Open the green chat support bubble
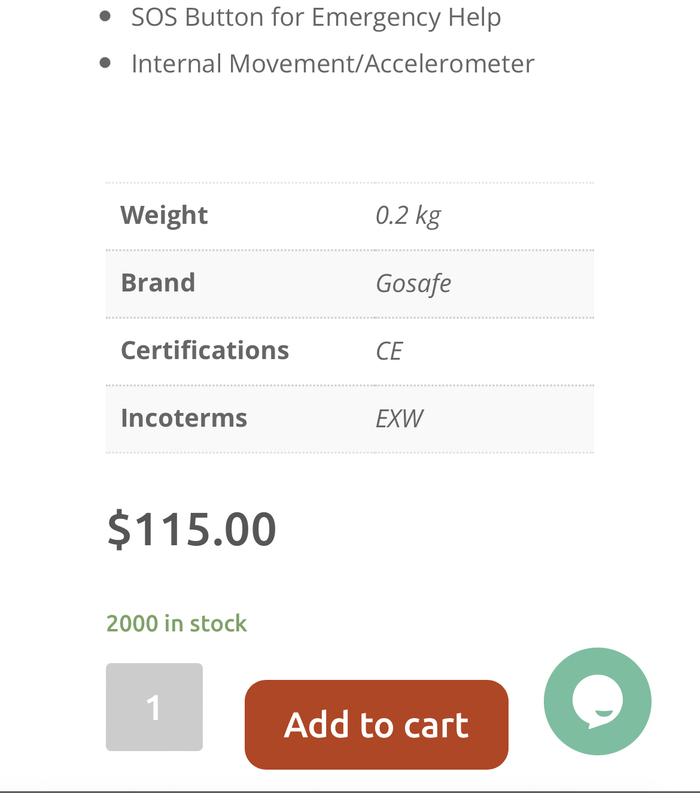Viewport: 700px width, 793px height. (x=597, y=701)
